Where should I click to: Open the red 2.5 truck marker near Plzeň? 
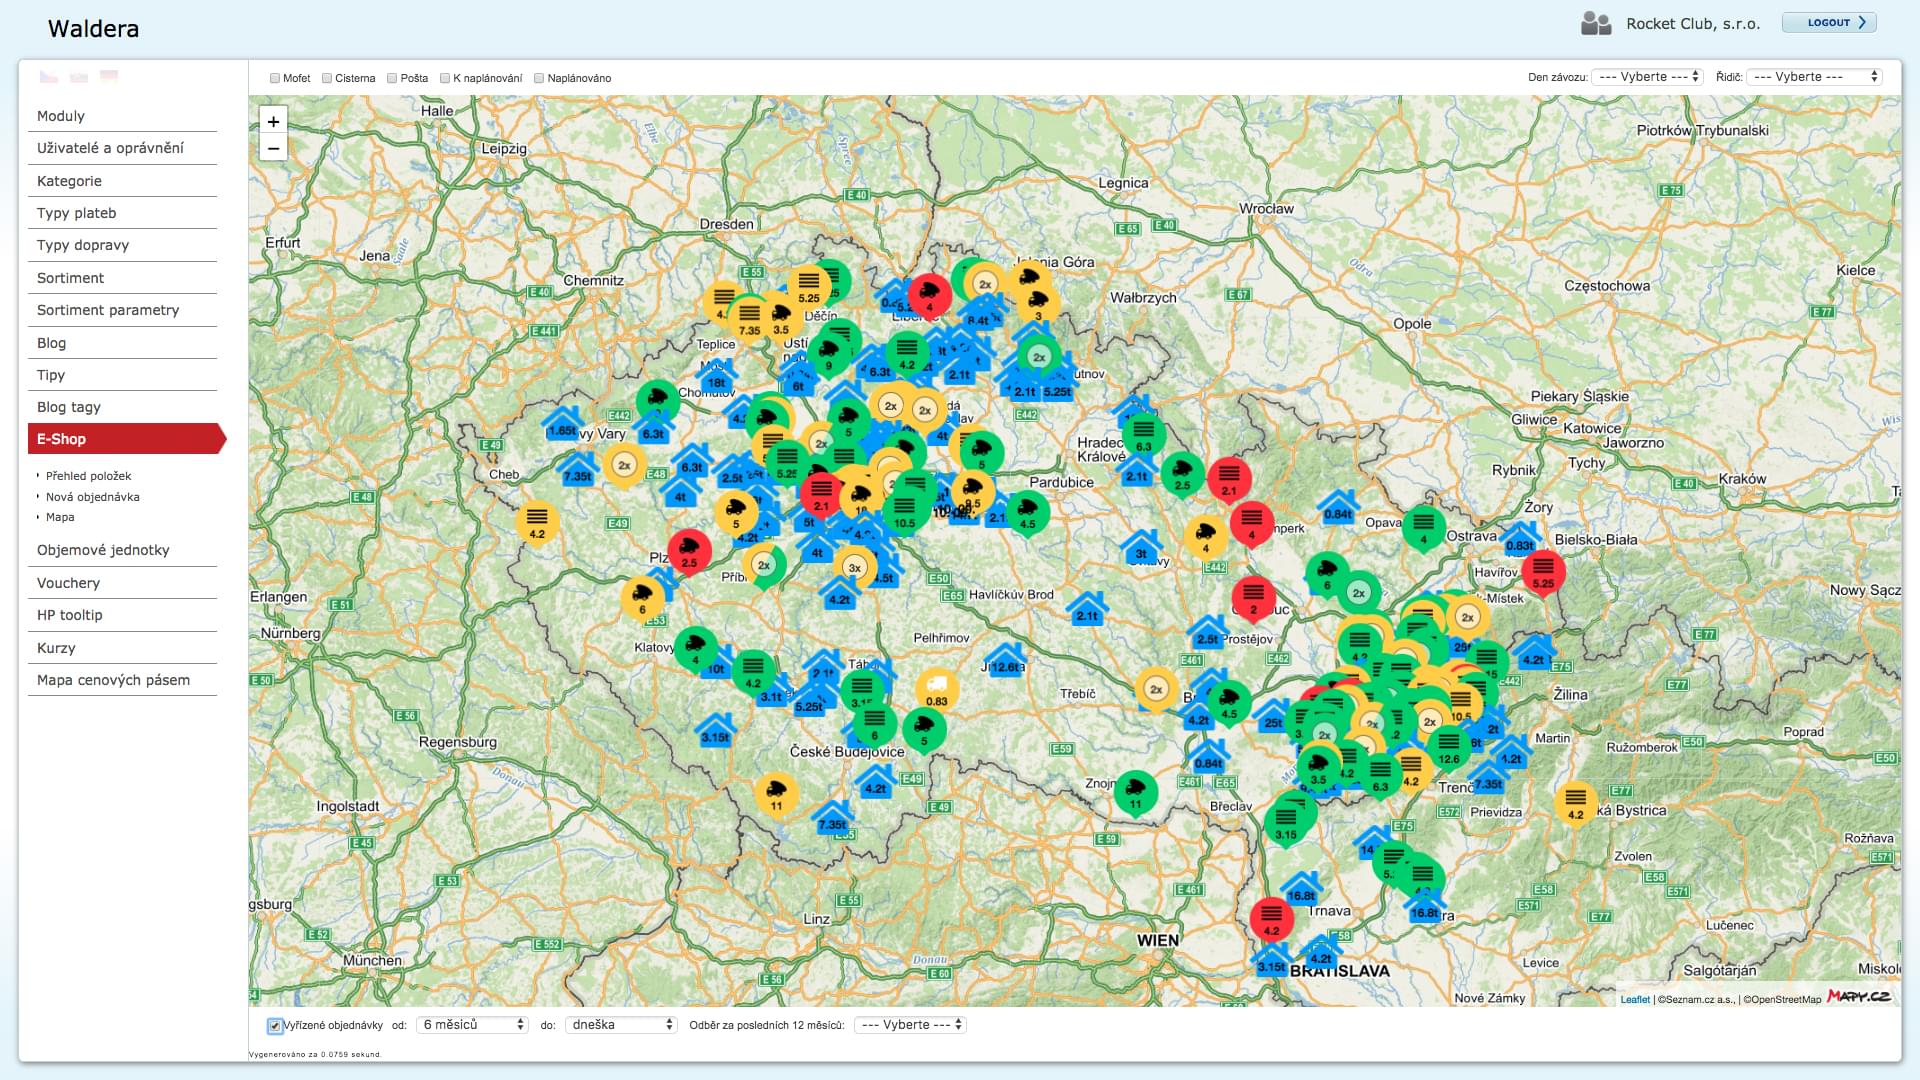click(x=689, y=550)
